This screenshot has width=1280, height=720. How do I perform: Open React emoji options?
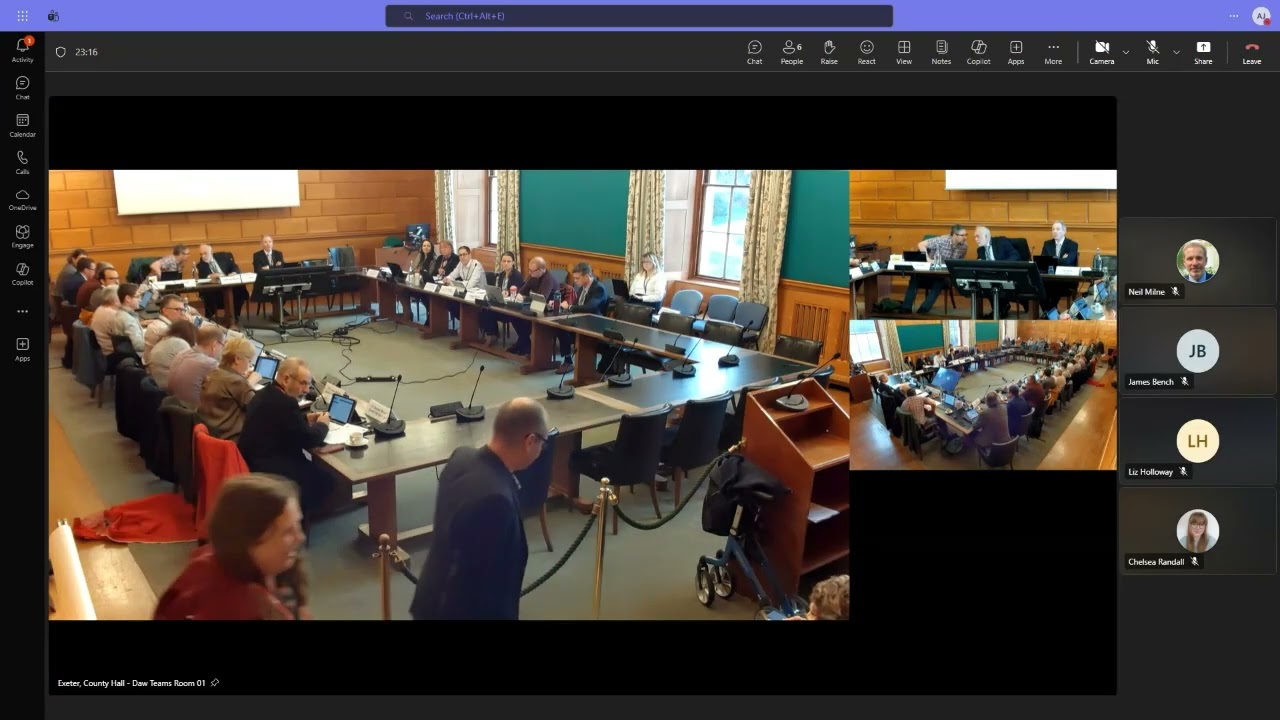[x=866, y=52]
